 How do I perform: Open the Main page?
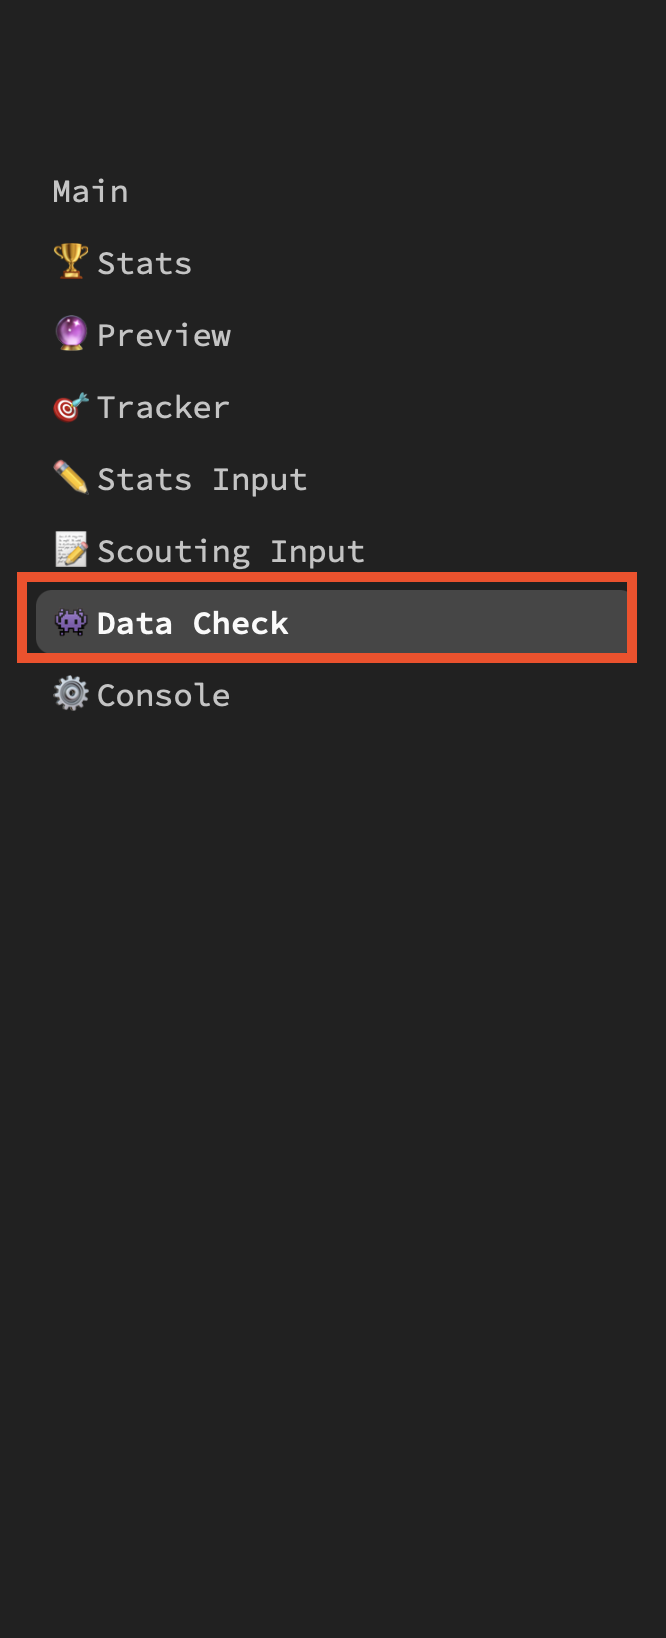coord(90,191)
